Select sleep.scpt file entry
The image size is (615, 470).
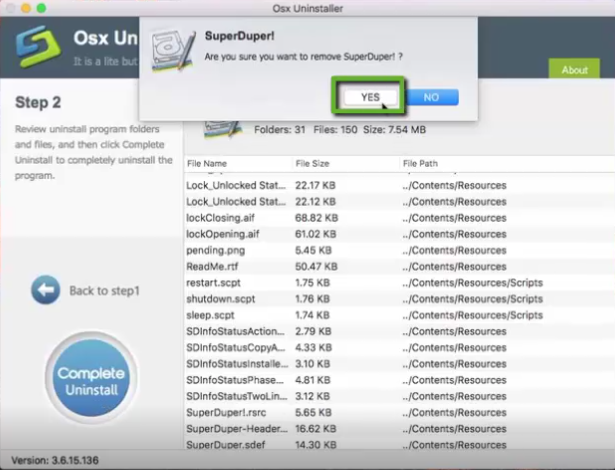pyautogui.click(x=399, y=315)
